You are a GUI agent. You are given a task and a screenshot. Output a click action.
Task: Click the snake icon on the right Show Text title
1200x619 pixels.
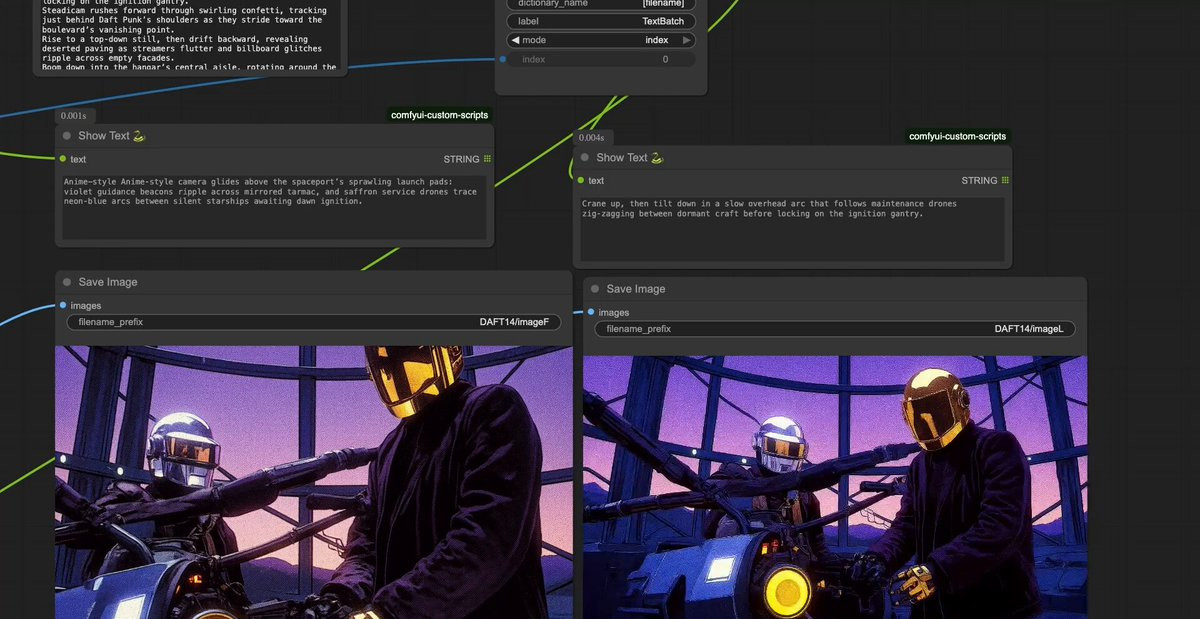pyautogui.click(x=657, y=157)
